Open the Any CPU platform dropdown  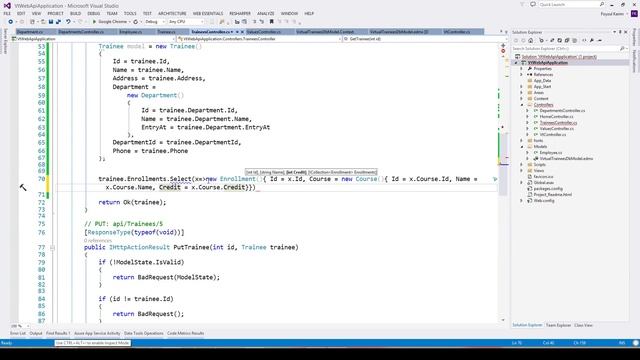pyautogui.click(x=186, y=22)
